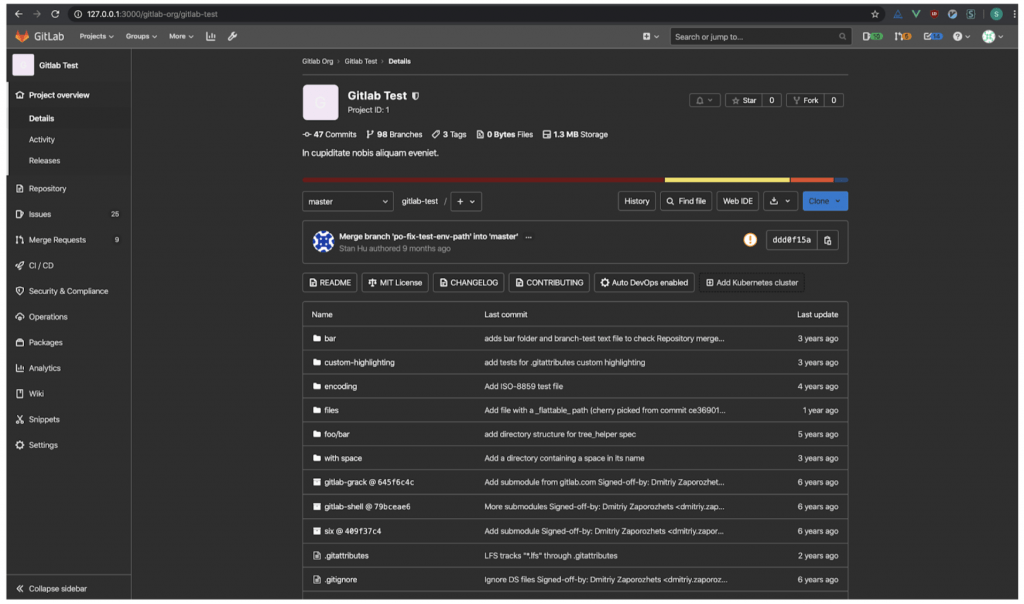Image resolution: width=1024 pixels, height=604 pixels.
Task: Click the Auto DevOps enabled button
Action: pos(644,283)
